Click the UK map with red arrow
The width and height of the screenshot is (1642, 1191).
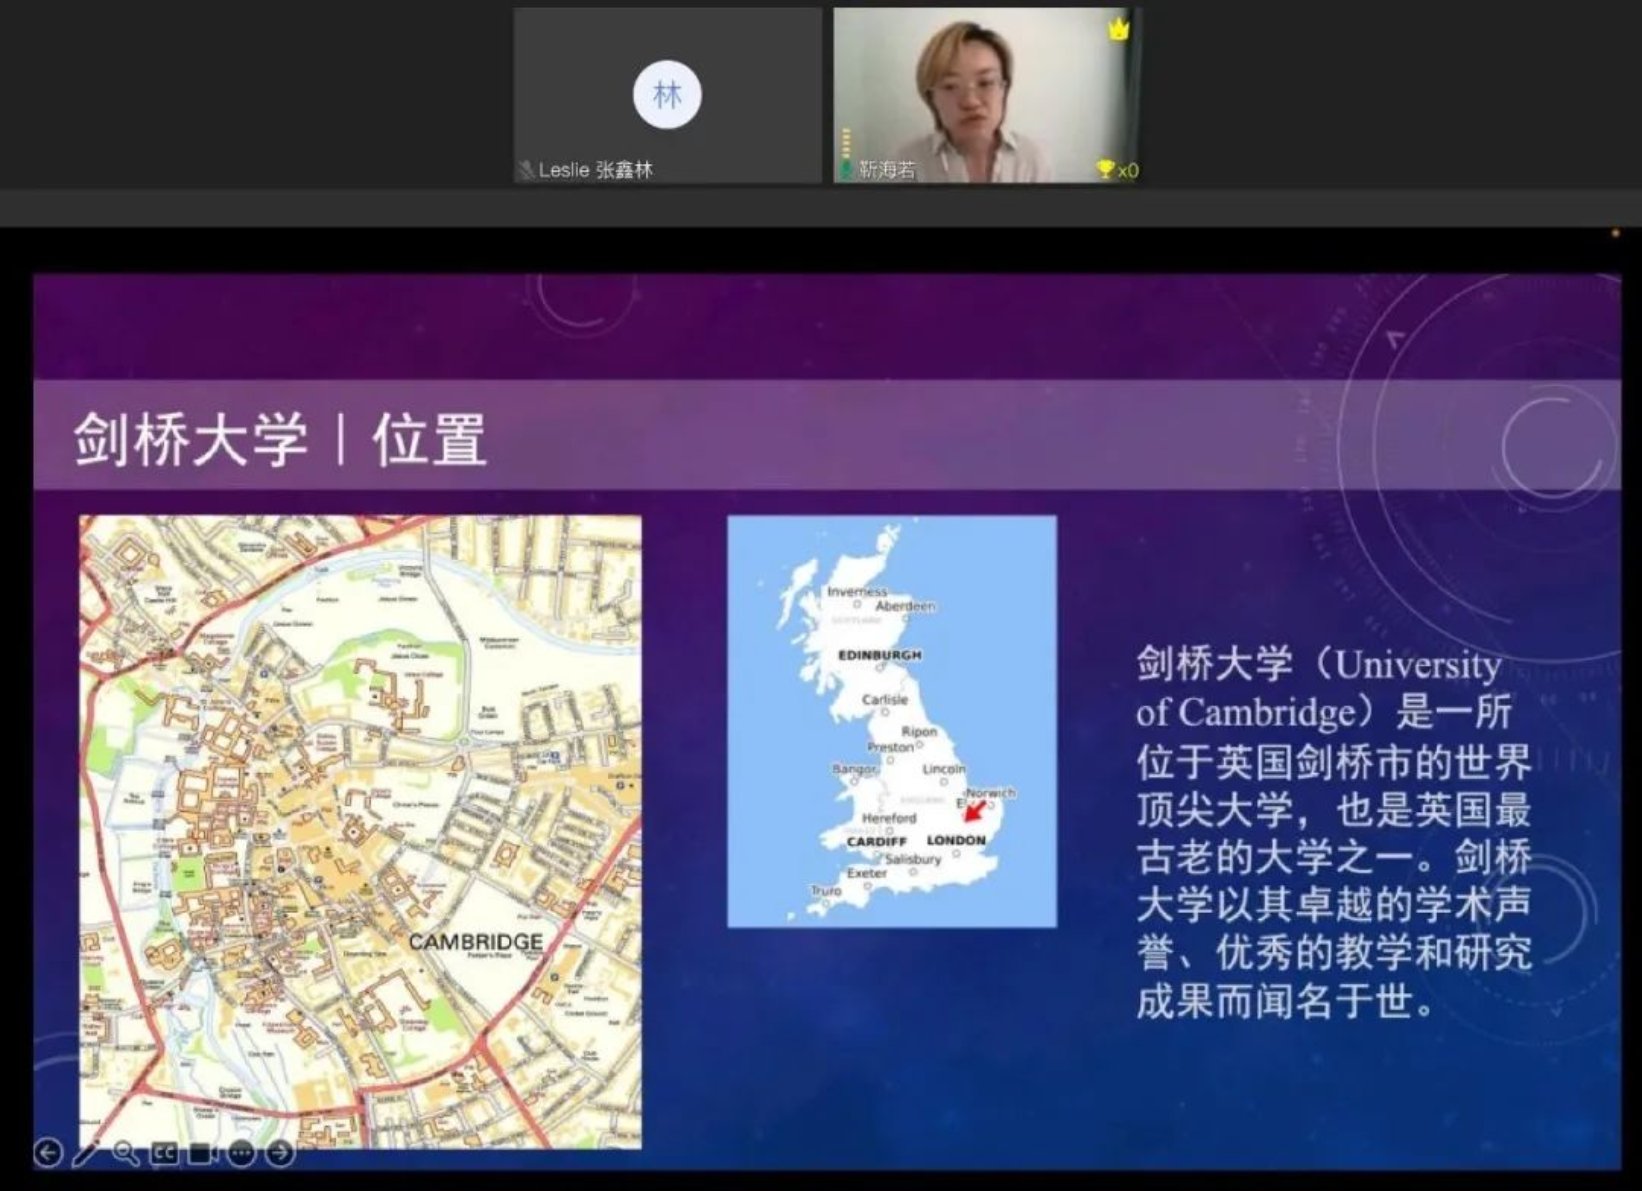[891, 721]
